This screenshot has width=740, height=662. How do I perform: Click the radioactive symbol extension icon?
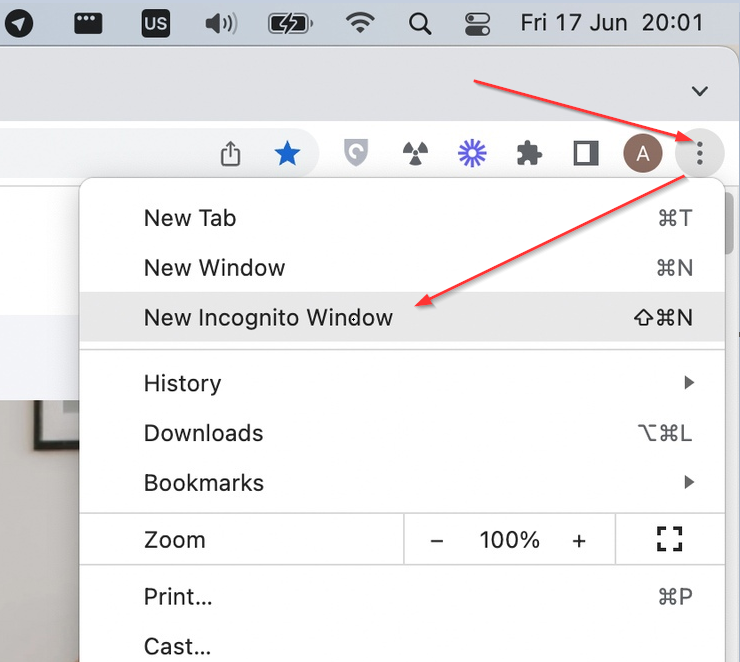pos(414,153)
